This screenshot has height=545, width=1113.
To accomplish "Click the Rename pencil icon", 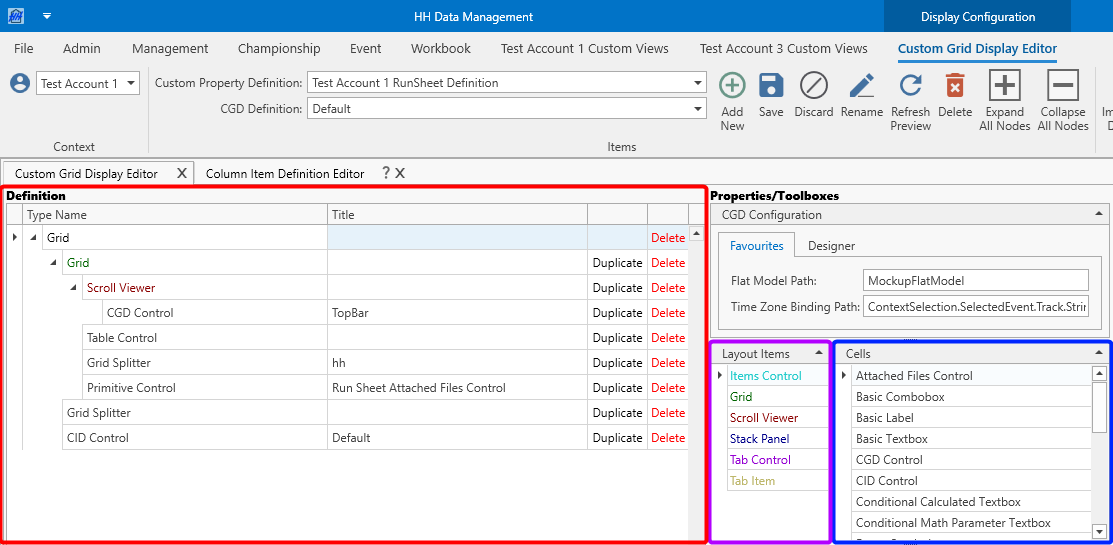I will 862,85.
